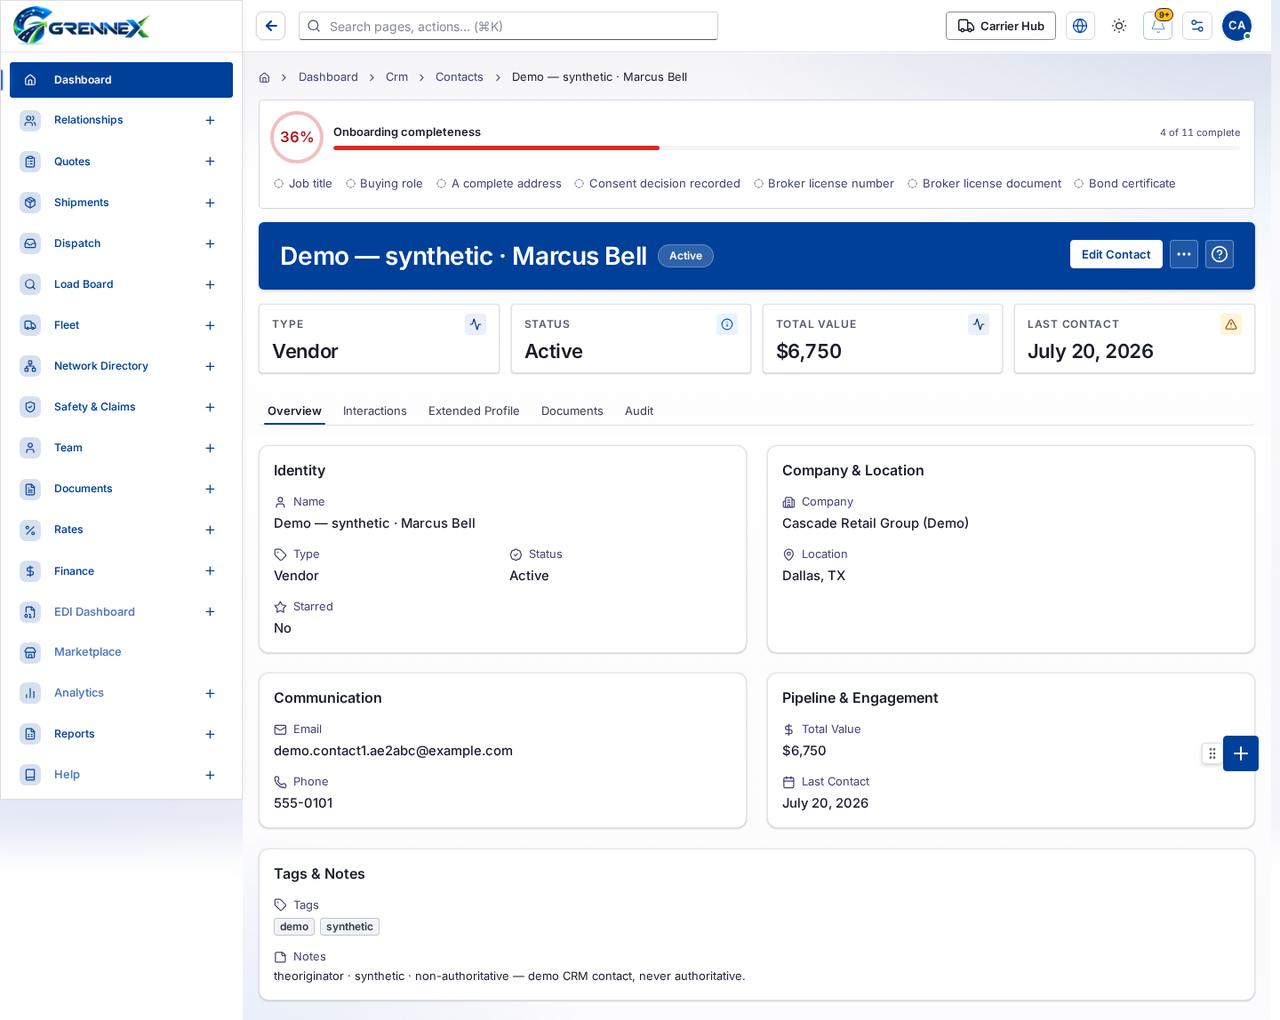
Task: Open the Documents tab
Action: pos(572,411)
